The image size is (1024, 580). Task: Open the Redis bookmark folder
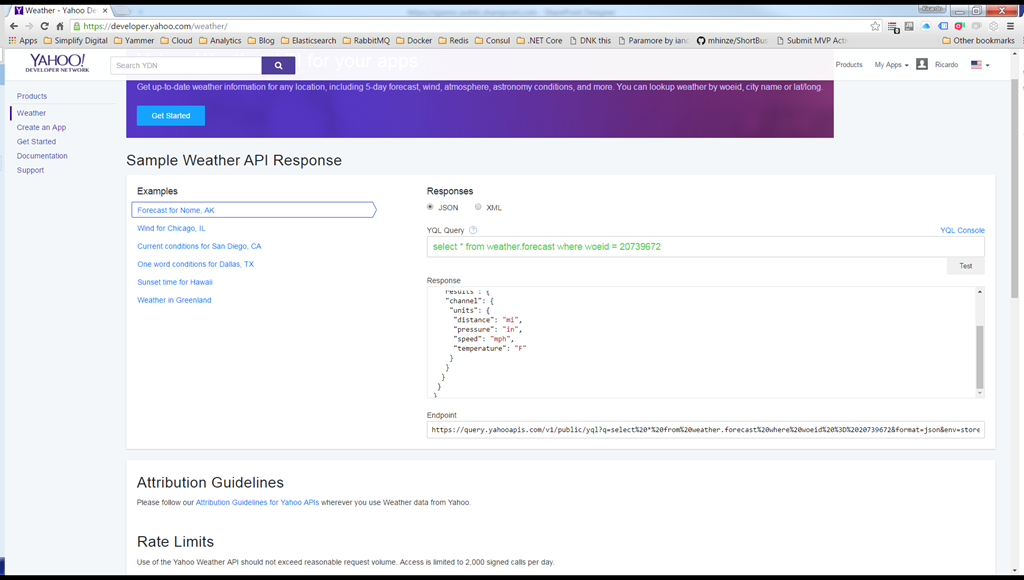pos(453,40)
